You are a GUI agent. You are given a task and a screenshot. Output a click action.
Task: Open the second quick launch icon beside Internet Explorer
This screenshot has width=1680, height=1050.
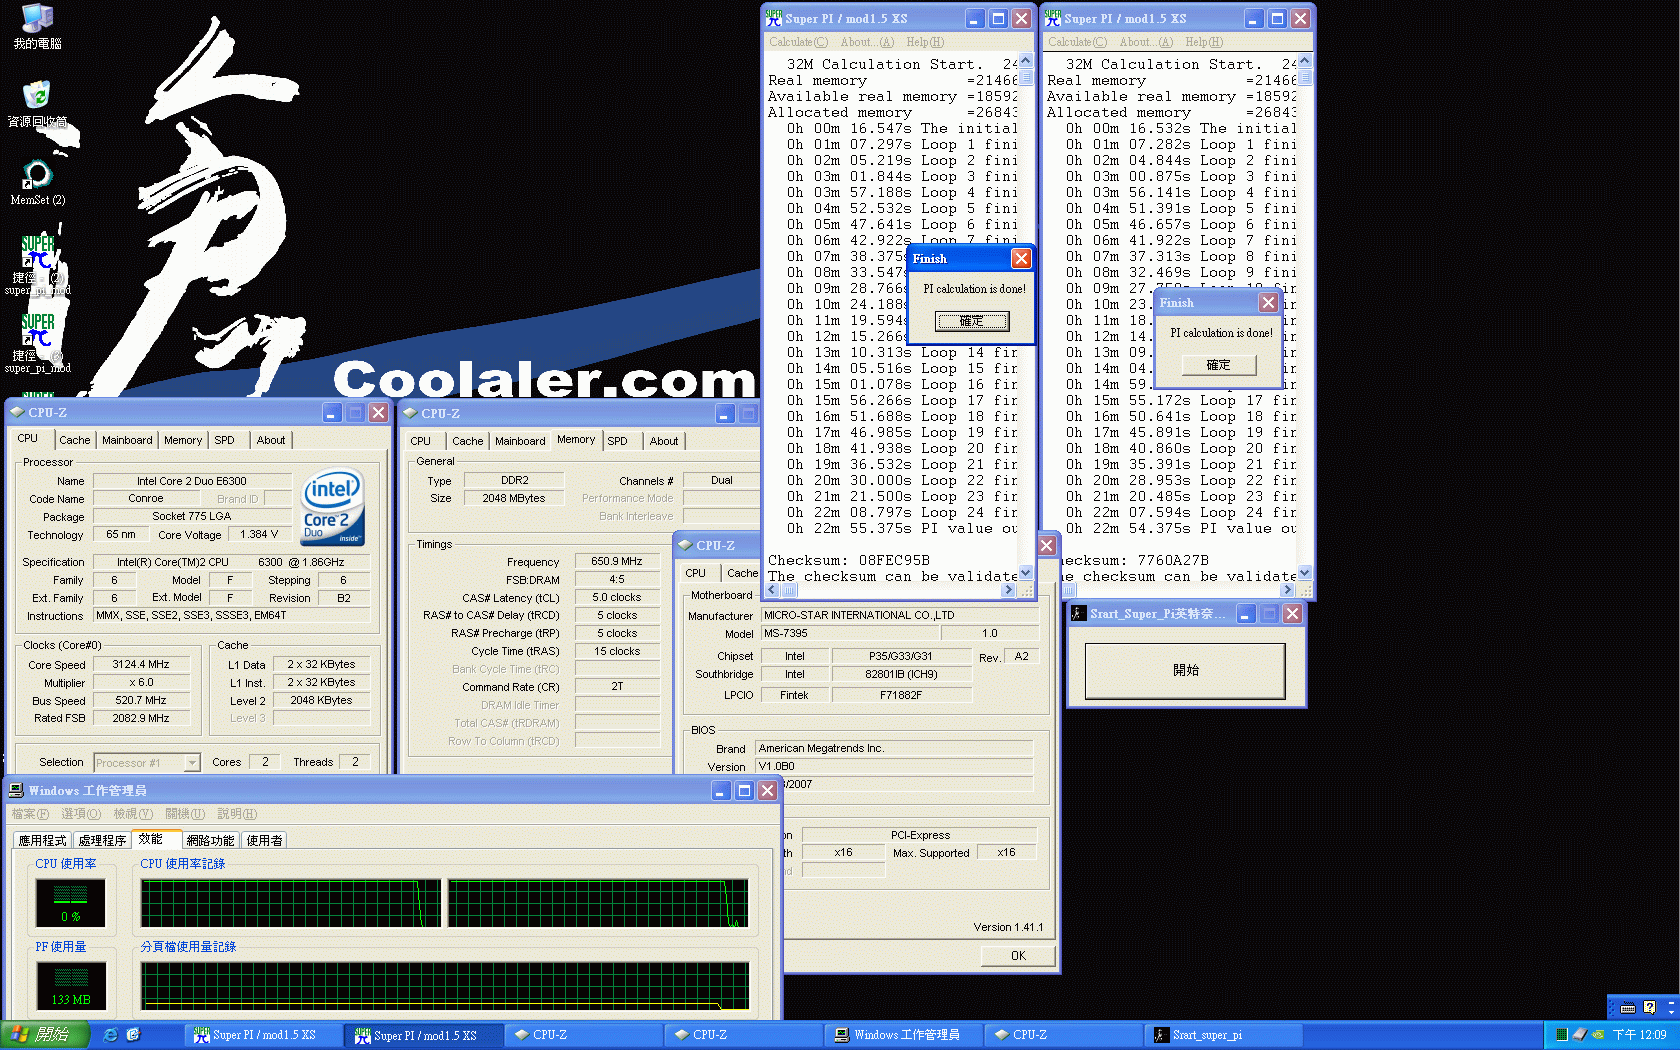click(133, 1035)
